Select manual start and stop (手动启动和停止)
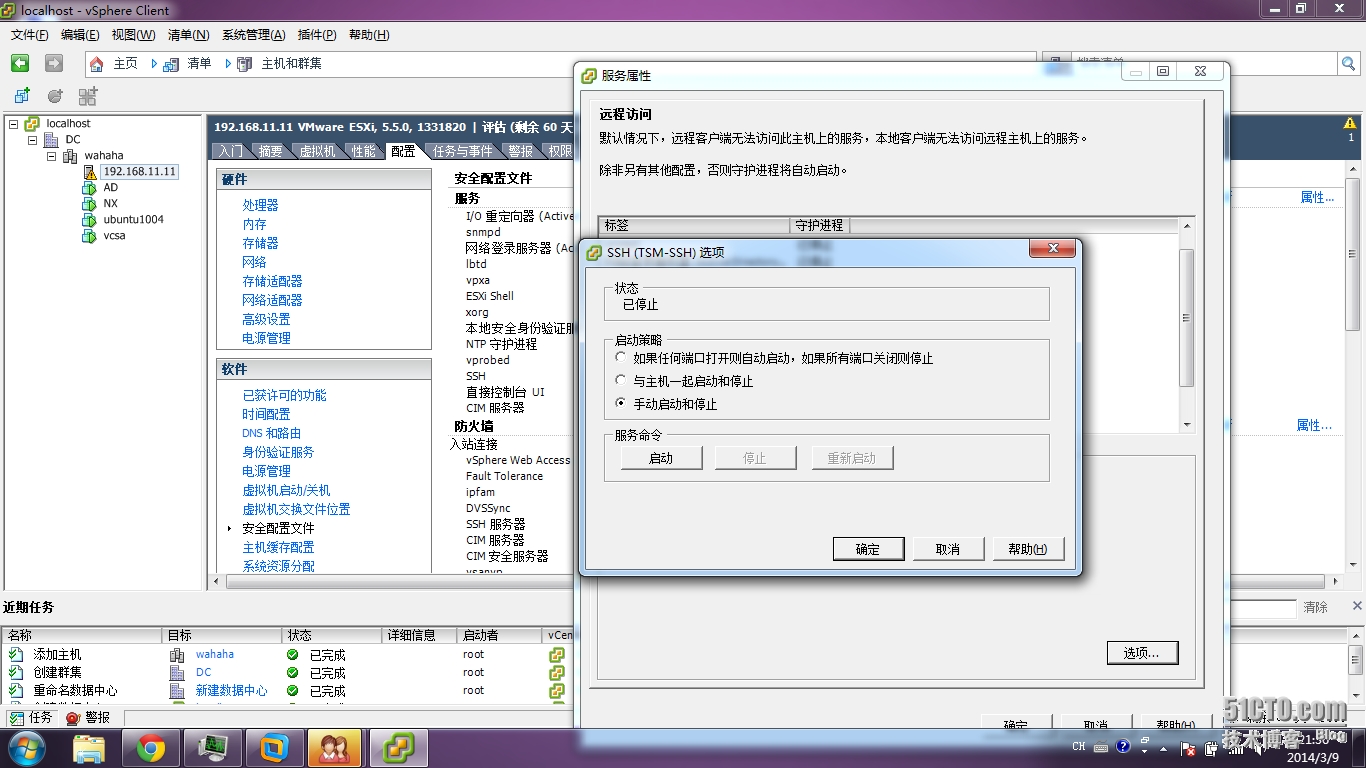This screenshot has width=1366, height=768. point(621,403)
